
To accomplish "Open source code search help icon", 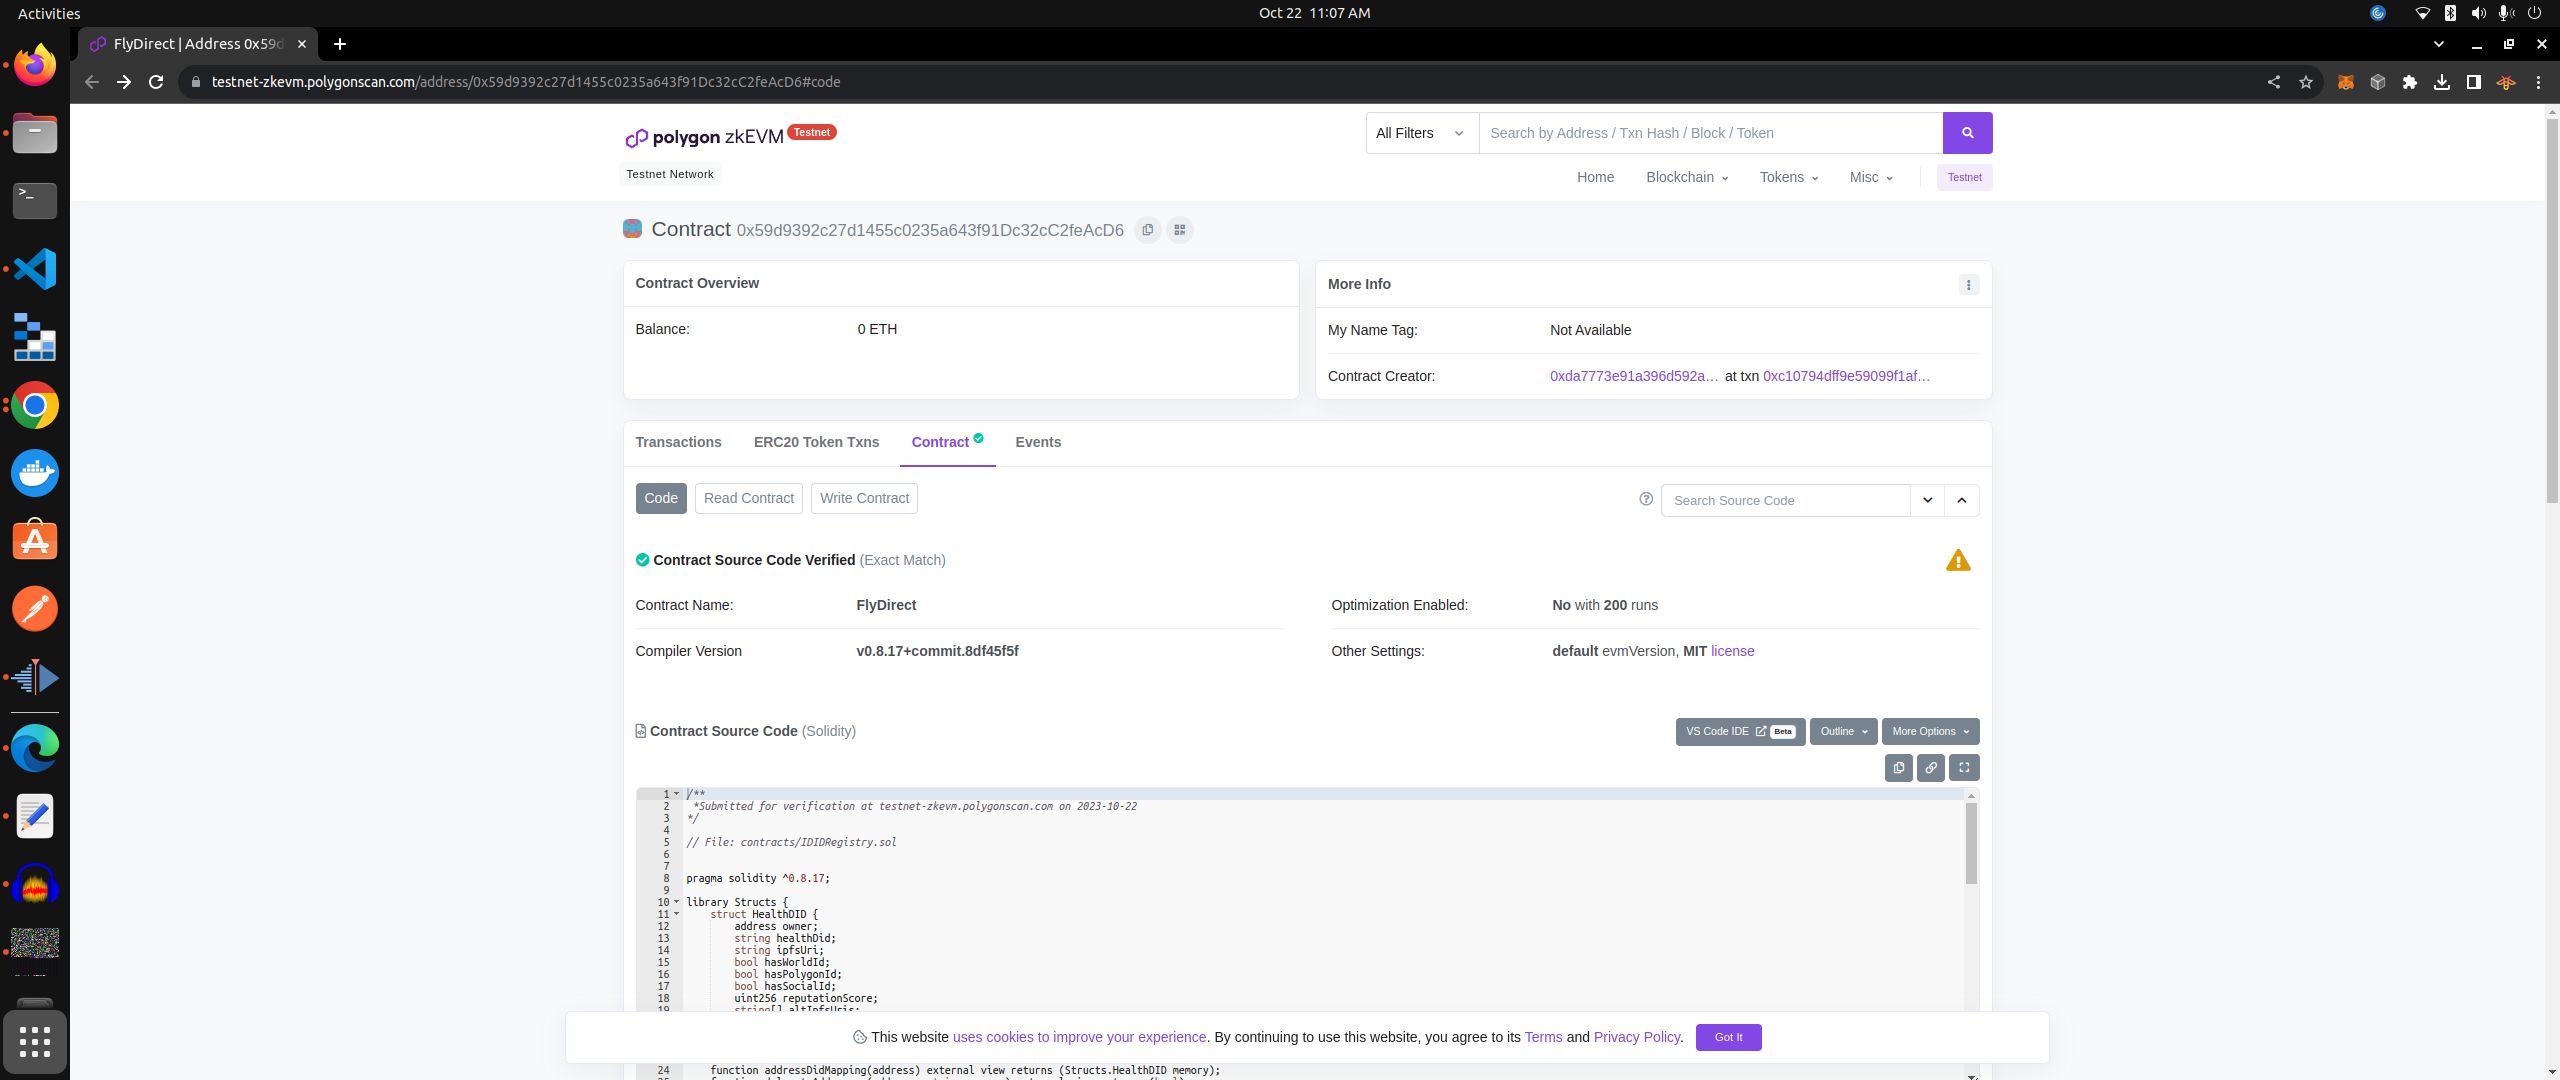I will point(1646,499).
